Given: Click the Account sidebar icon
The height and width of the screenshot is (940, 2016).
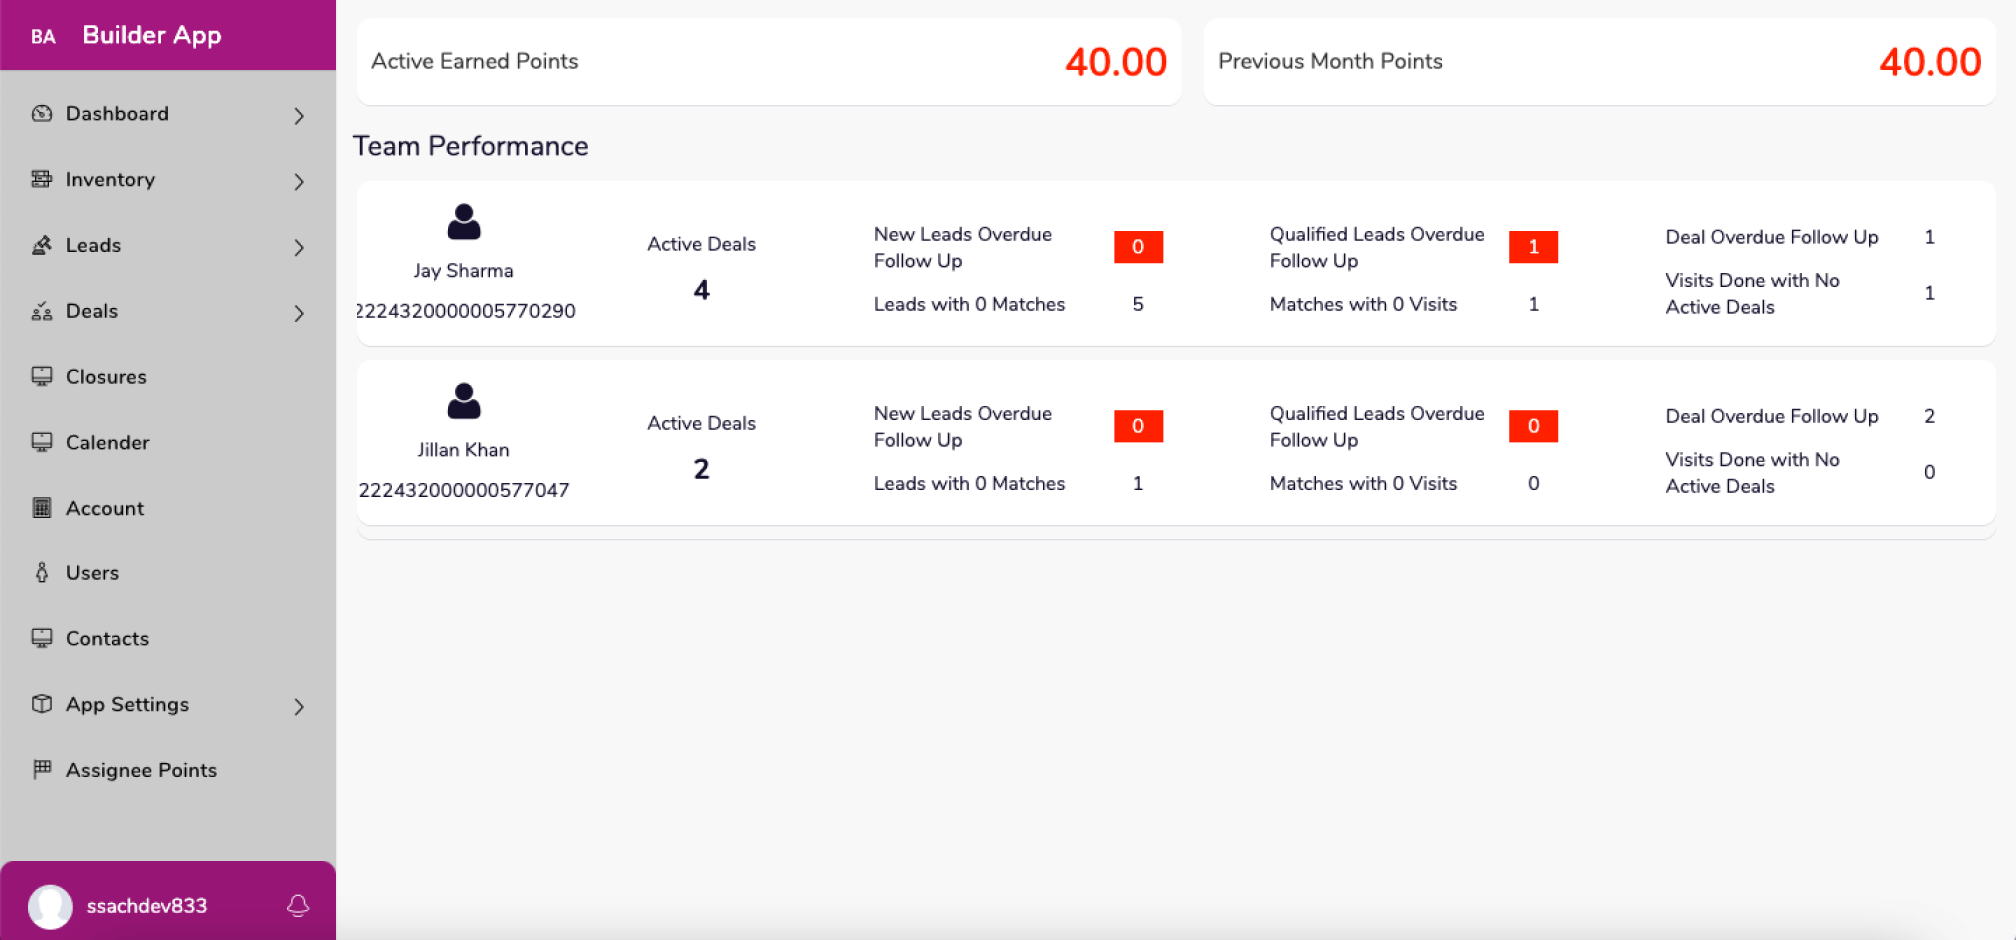Looking at the screenshot, I should coord(42,508).
